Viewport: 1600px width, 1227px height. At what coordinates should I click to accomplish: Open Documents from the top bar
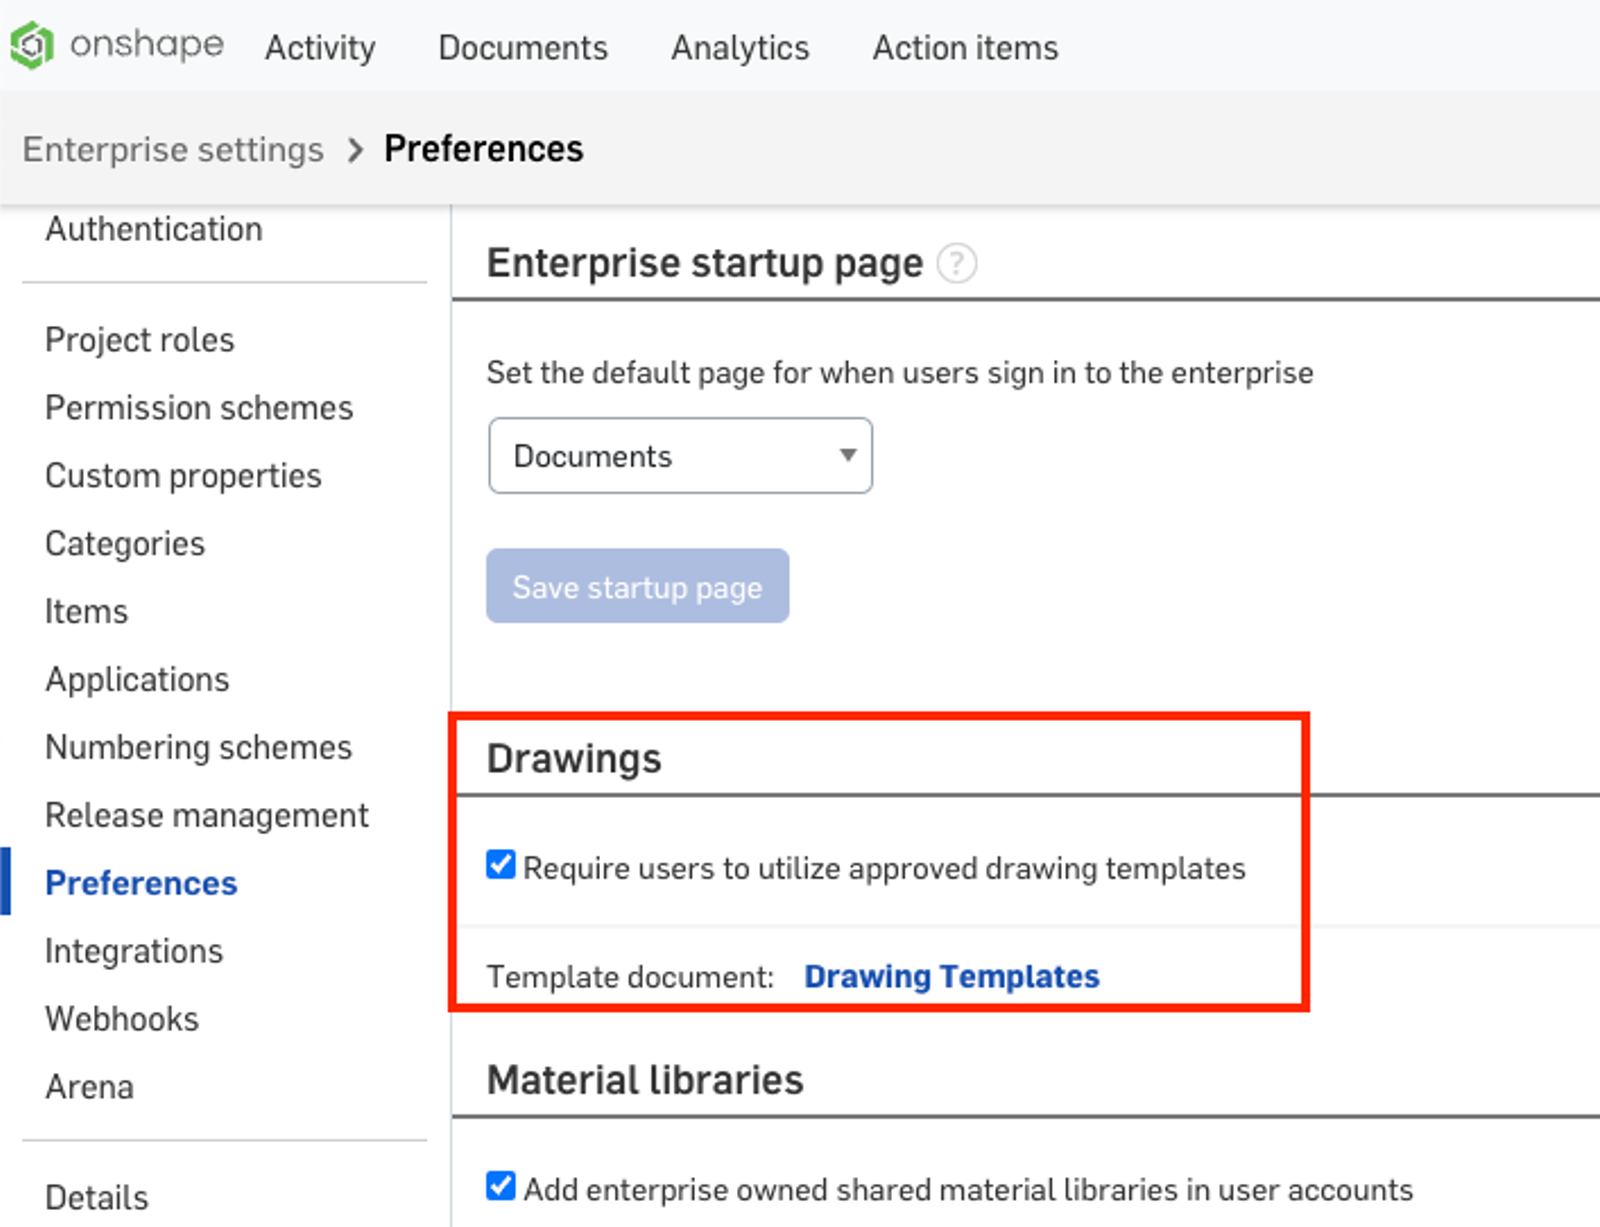(523, 47)
